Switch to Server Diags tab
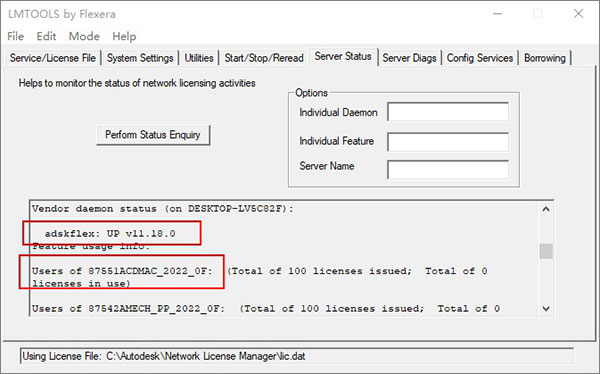 pos(409,58)
